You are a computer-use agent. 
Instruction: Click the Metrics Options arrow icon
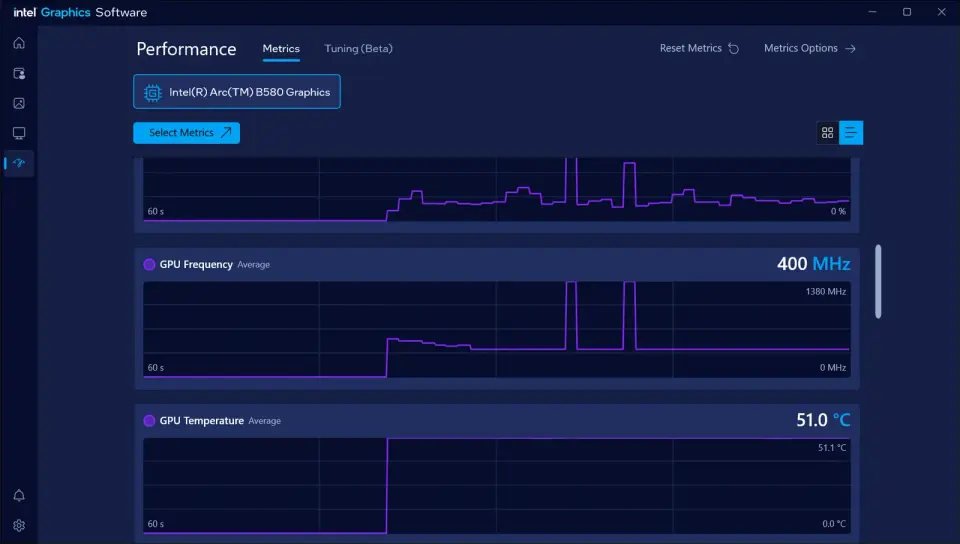click(x=850, y=48)
